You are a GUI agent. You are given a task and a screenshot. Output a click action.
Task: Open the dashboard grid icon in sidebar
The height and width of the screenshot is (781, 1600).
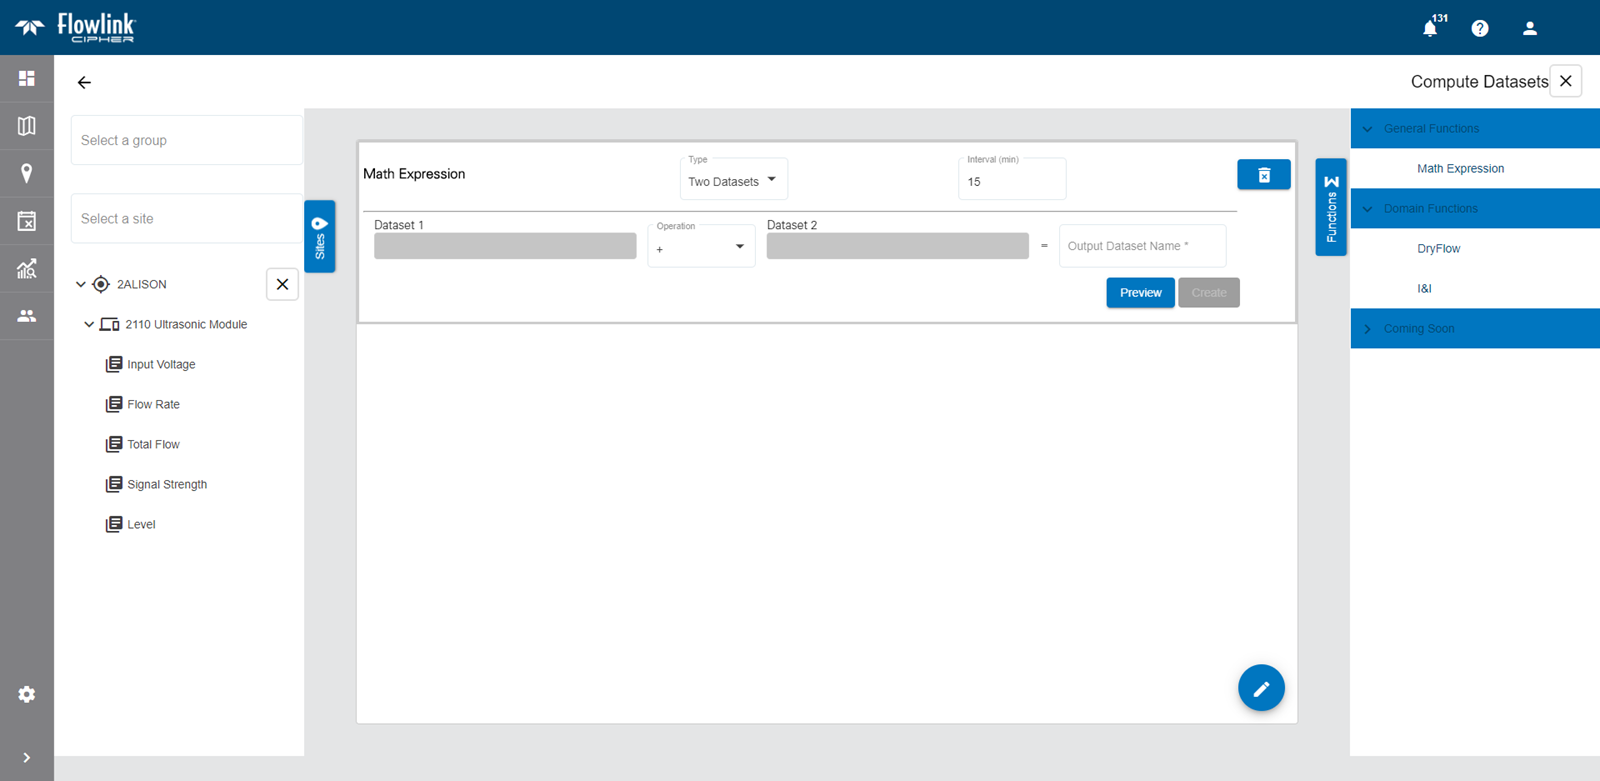click(27, 78)
